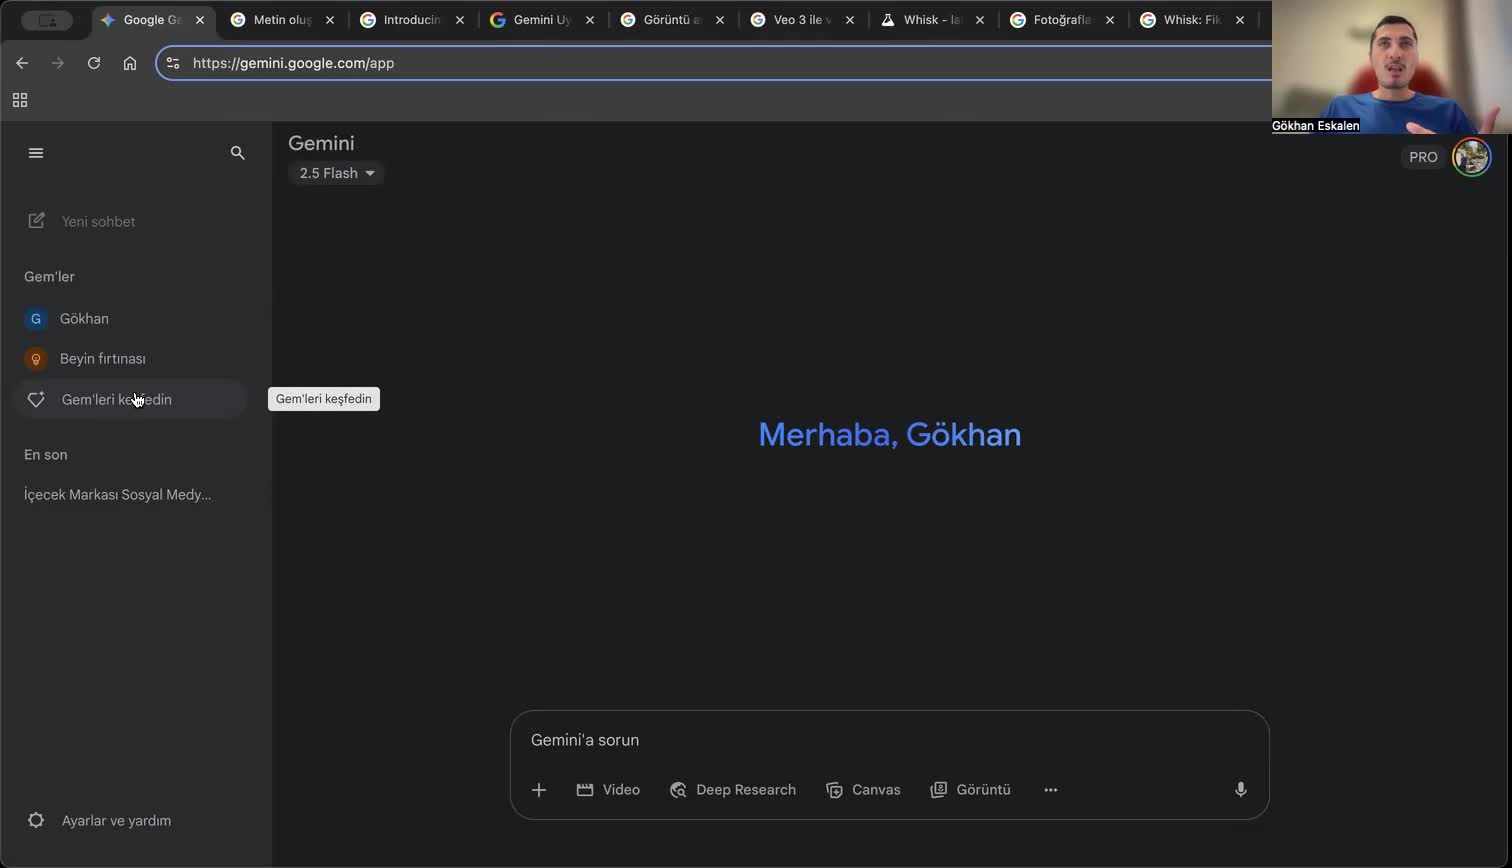Switch to the Fotoğrafla tab

coord(1062,20)
